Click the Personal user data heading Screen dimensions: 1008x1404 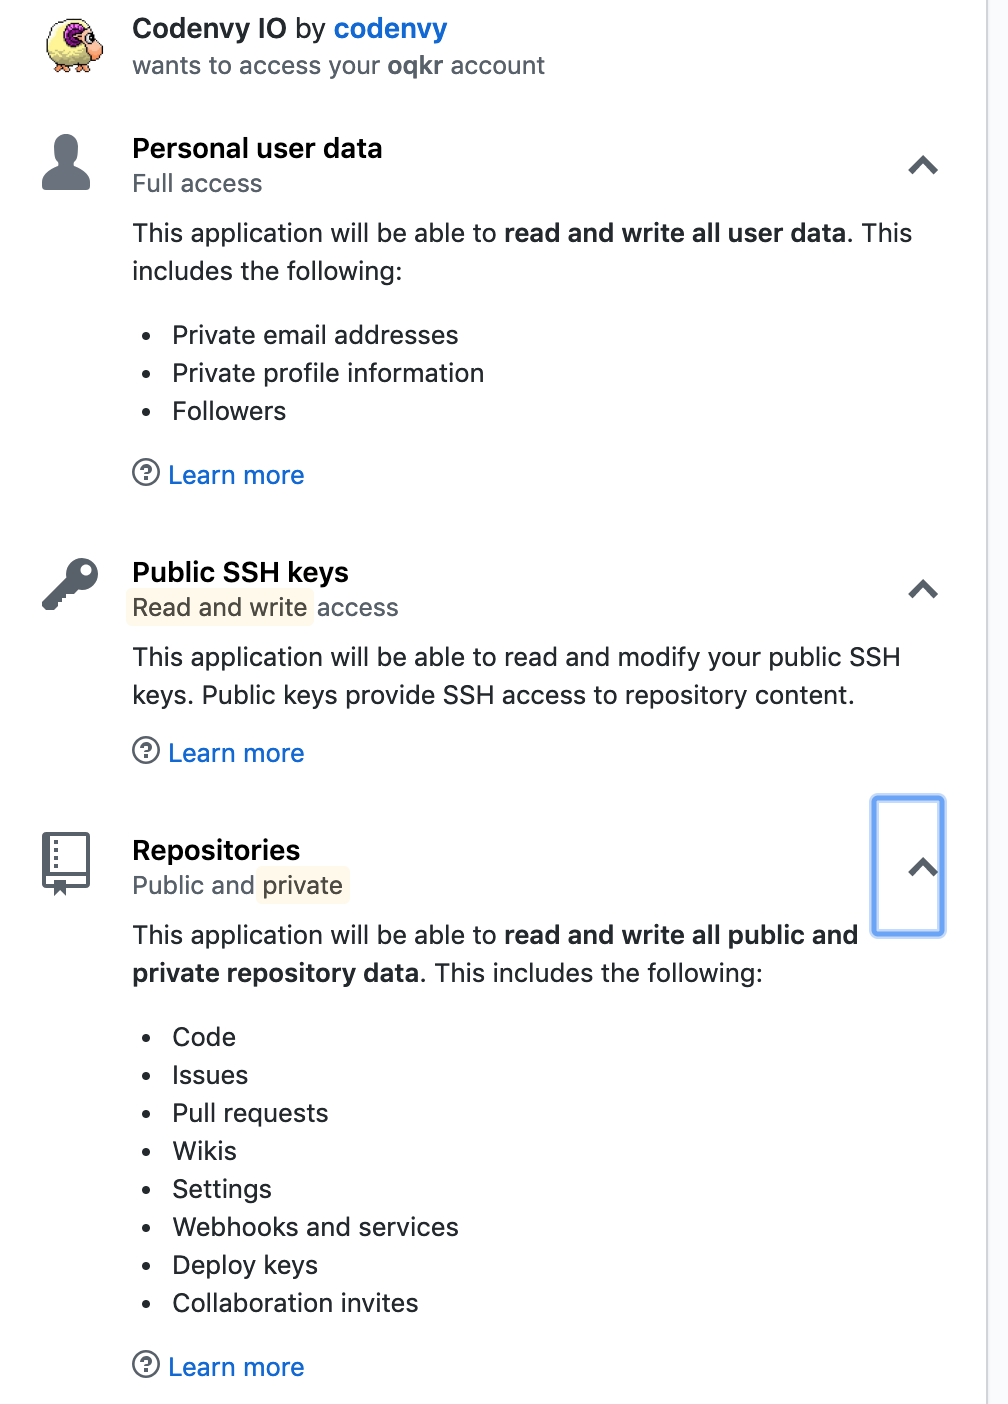pos(257,148)
